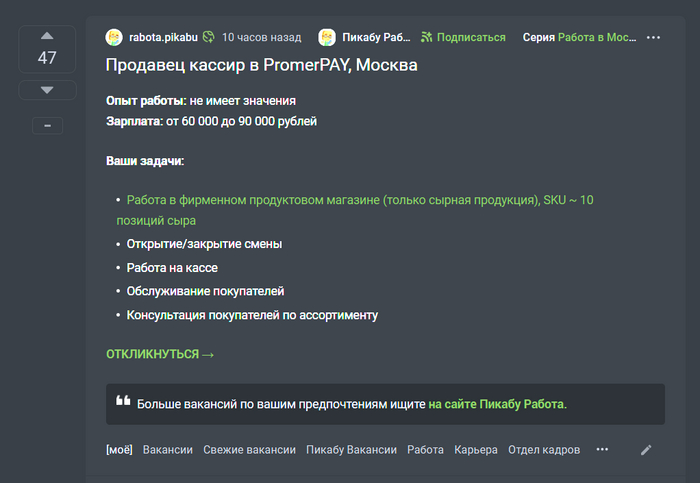Select the Отдел кадров tag
700x483 pixels.
pos(544,450)
